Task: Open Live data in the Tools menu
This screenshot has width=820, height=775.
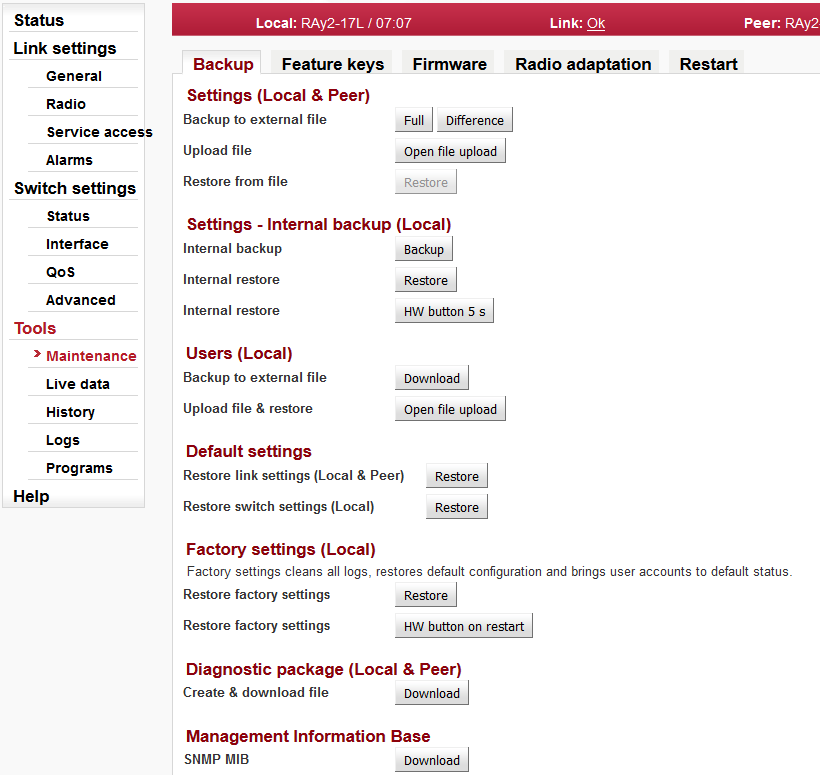Action: pos(77,384)
